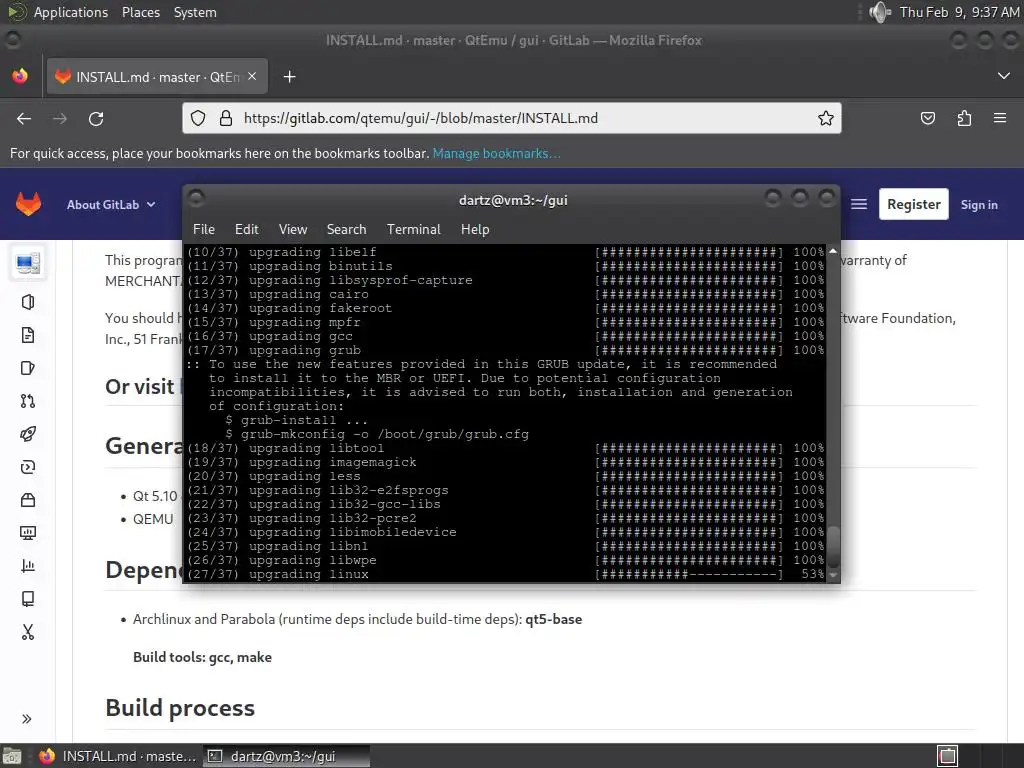Open the terminal Edit menu
Viewport: 1024px width, 768px height.
[246, 229]
